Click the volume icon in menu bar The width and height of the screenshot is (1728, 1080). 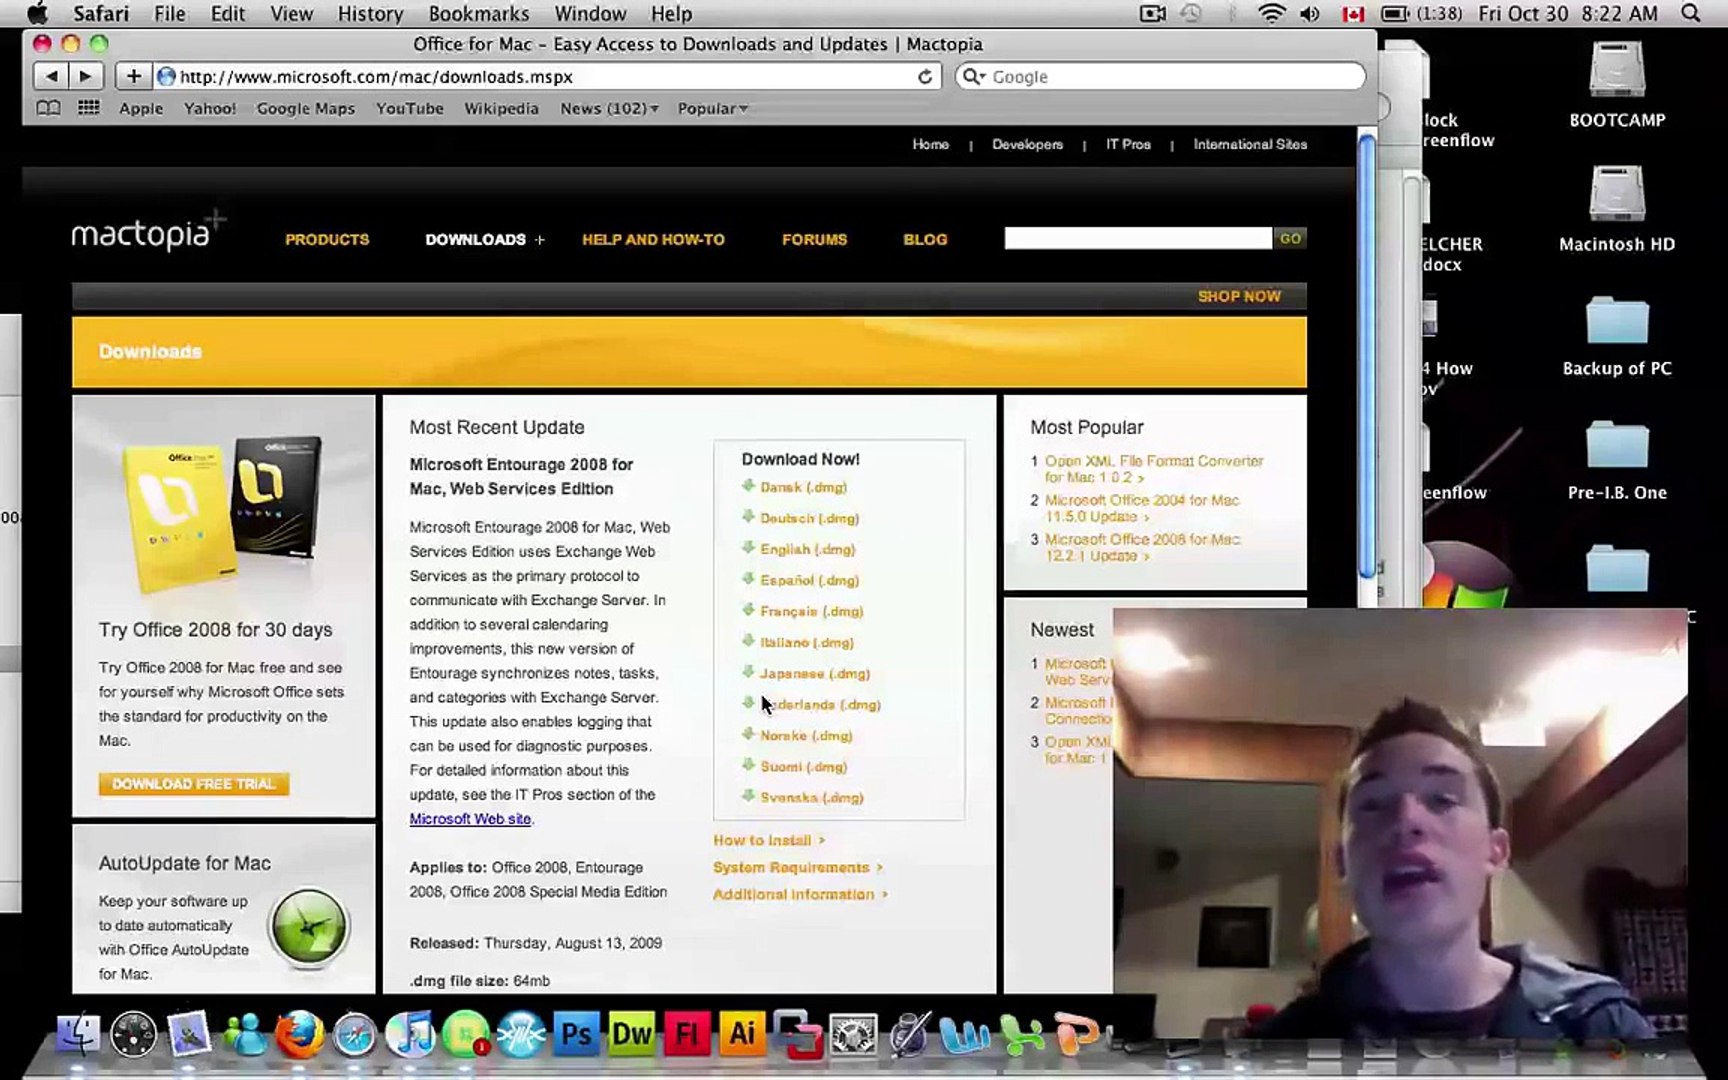(x=1310, y=14)
